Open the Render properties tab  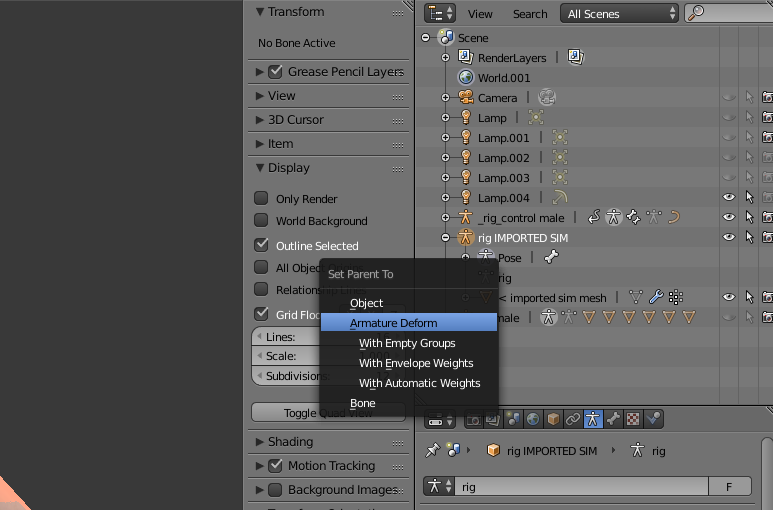pos(473,419)
